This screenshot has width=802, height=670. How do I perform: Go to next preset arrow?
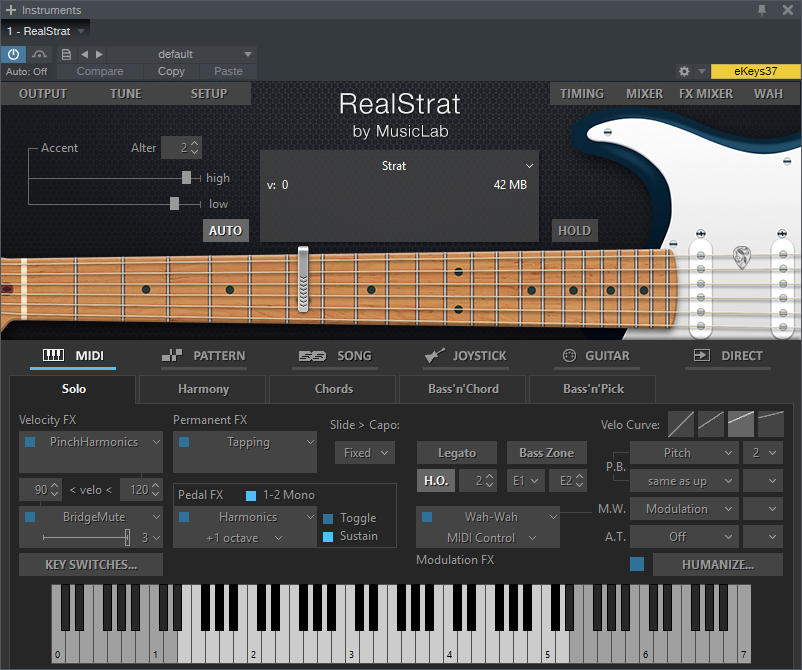[99, 54]
